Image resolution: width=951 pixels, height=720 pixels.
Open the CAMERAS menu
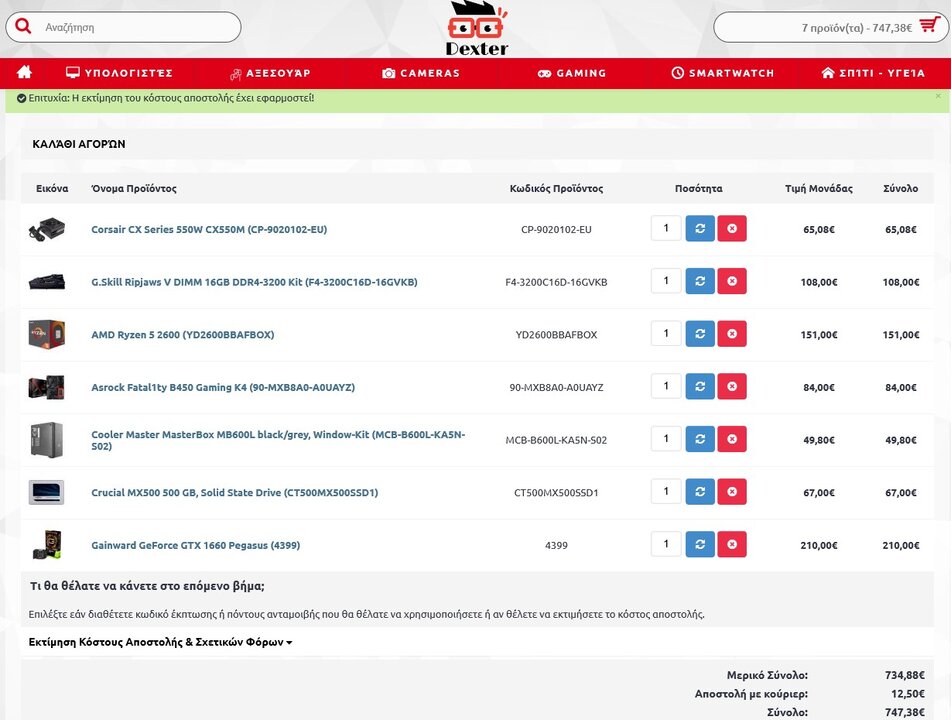pos(421,73)
